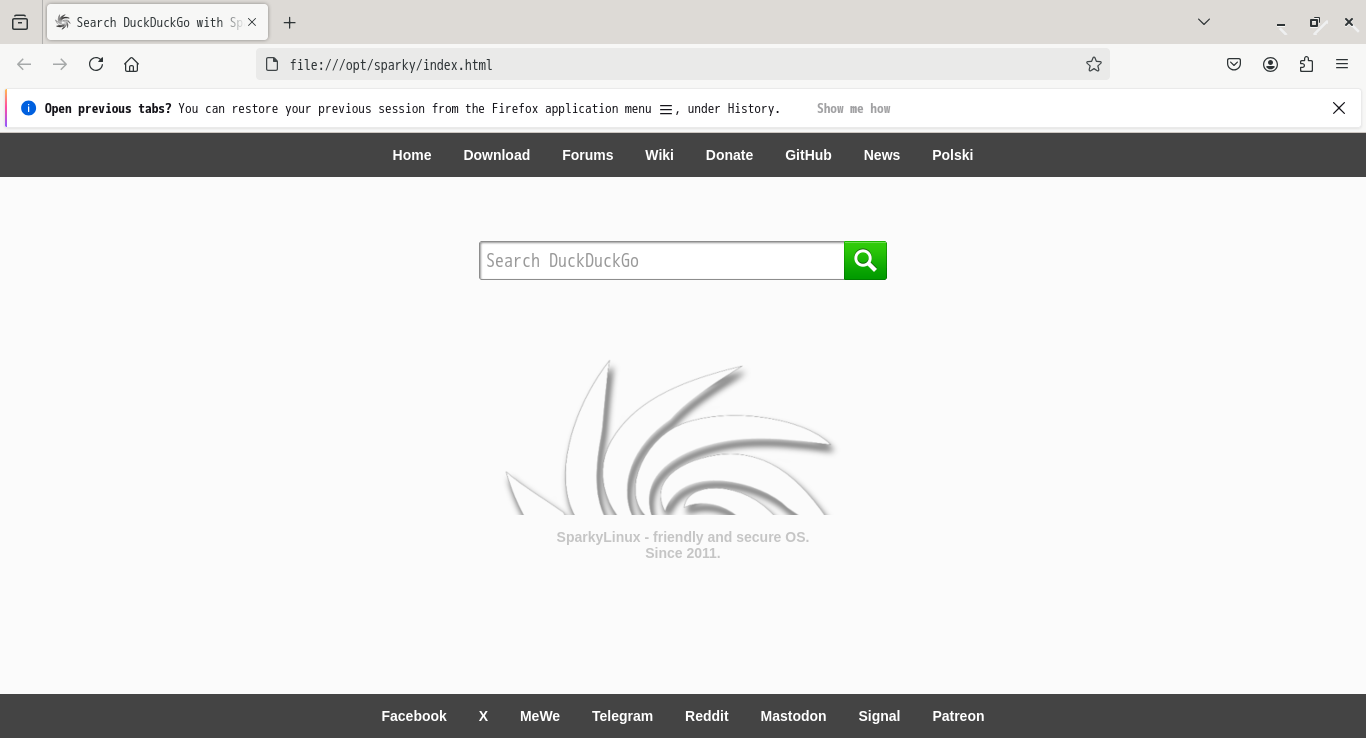
Task: Click the SparkyLinux swirl logo image
Action: [x=670, y=437]
